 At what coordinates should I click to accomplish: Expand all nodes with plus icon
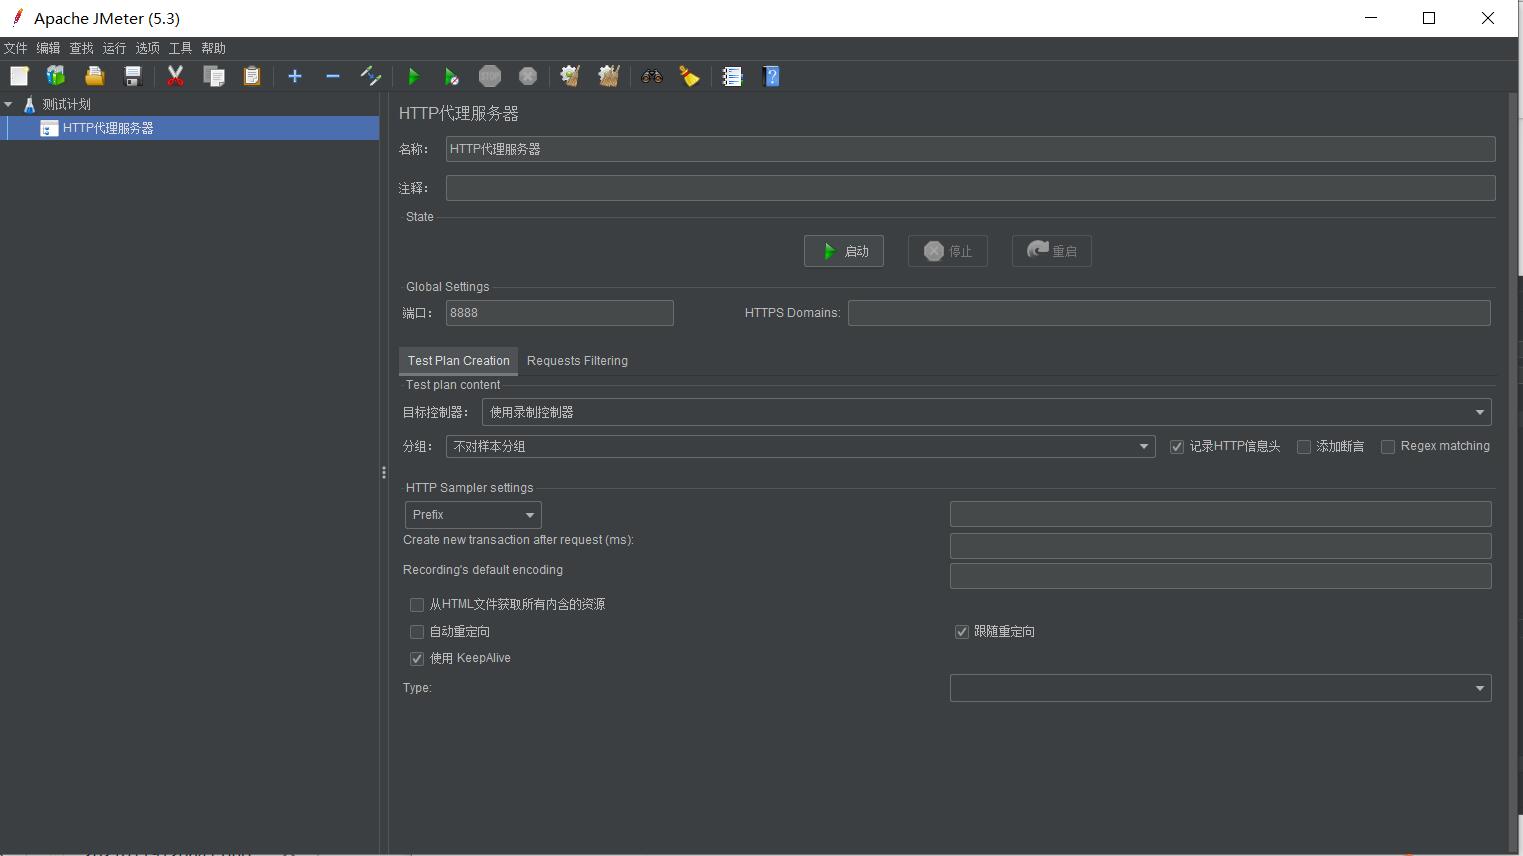coord(295,76)
